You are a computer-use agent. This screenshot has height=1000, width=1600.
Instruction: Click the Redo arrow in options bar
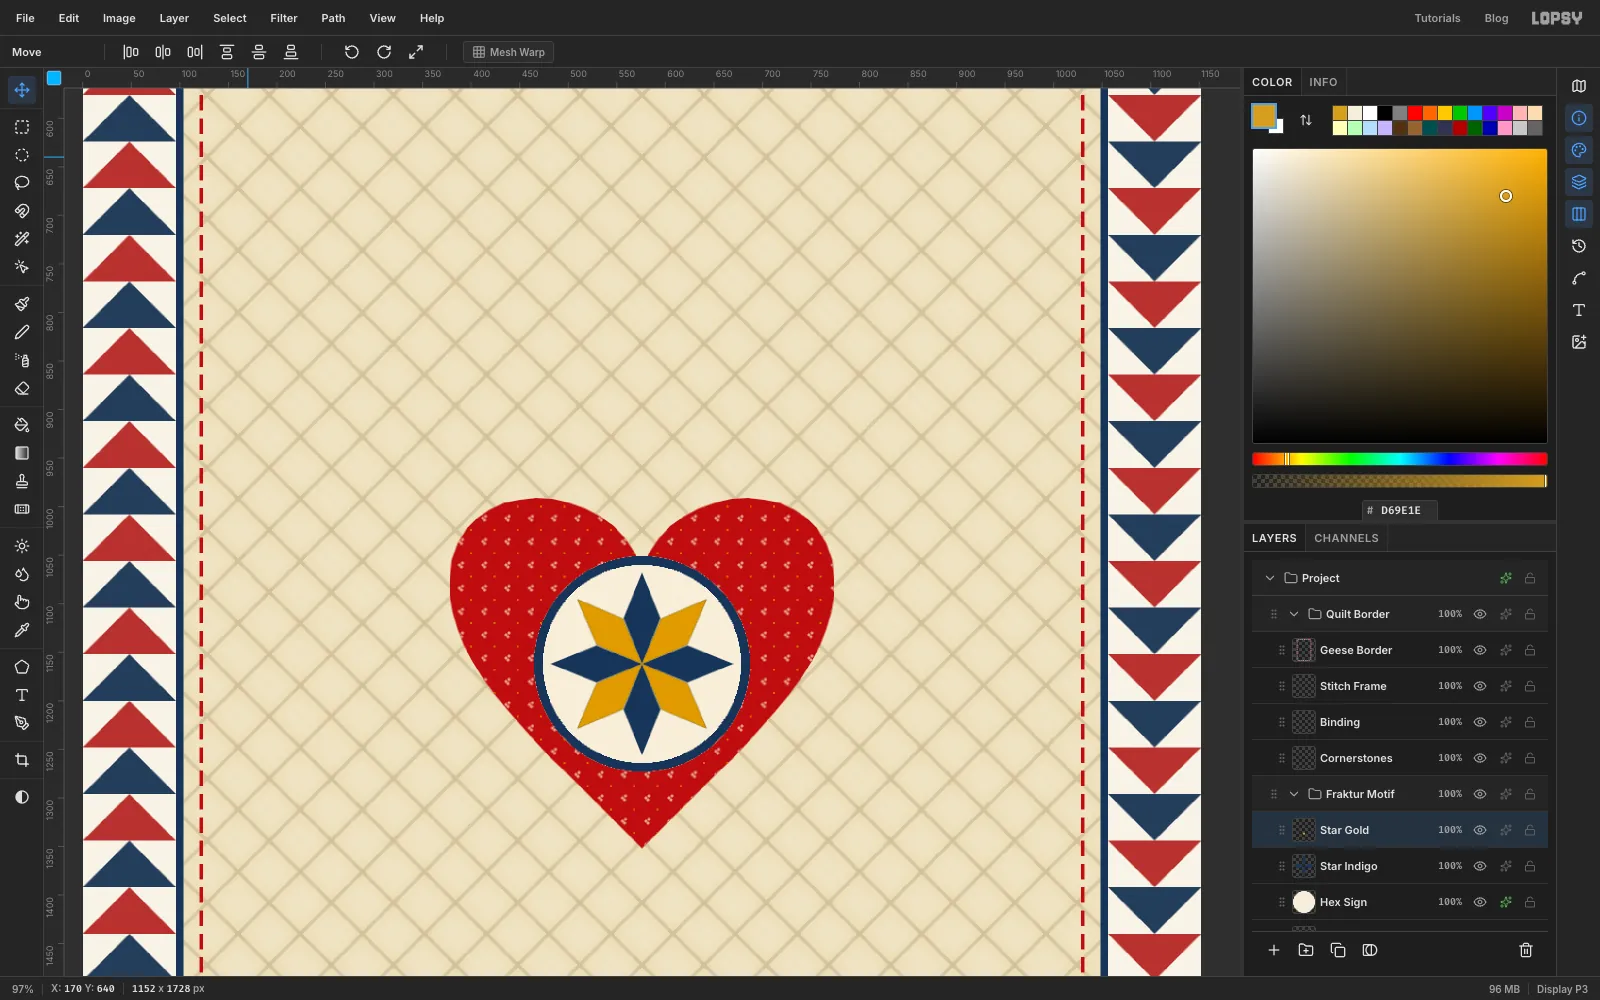click(384, 52)
